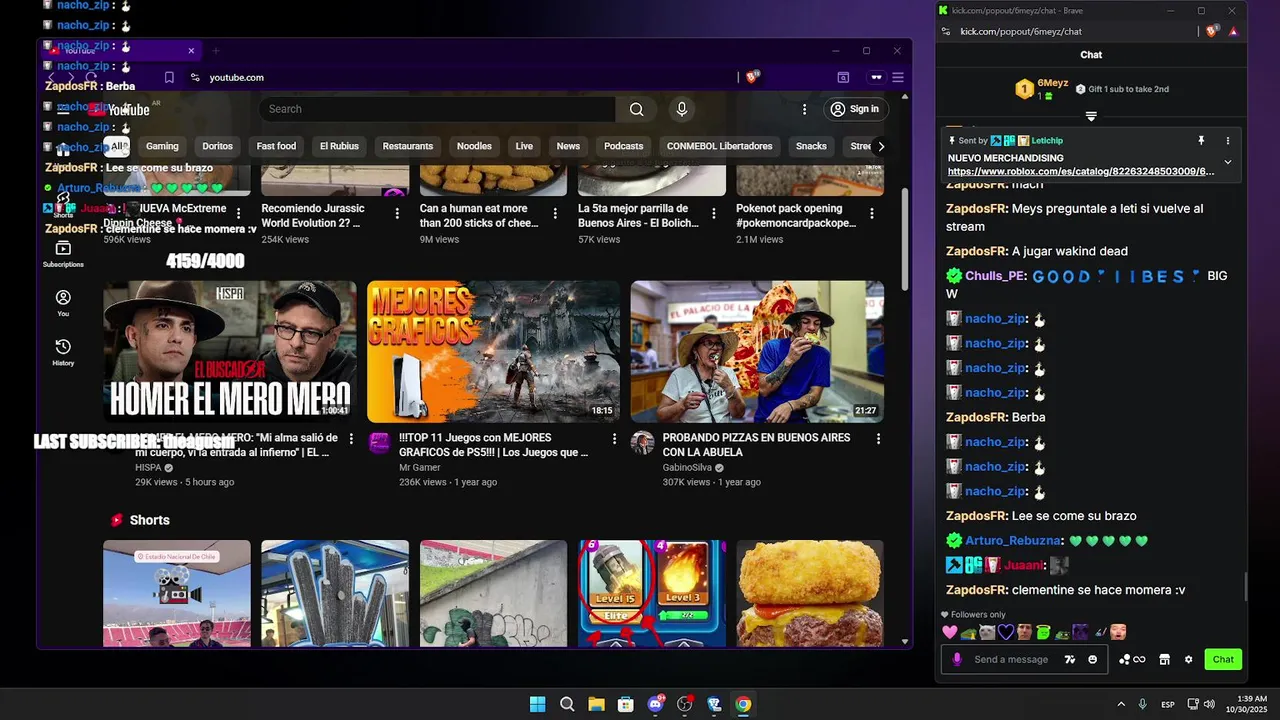Open Discord from the taskbar

655,704
